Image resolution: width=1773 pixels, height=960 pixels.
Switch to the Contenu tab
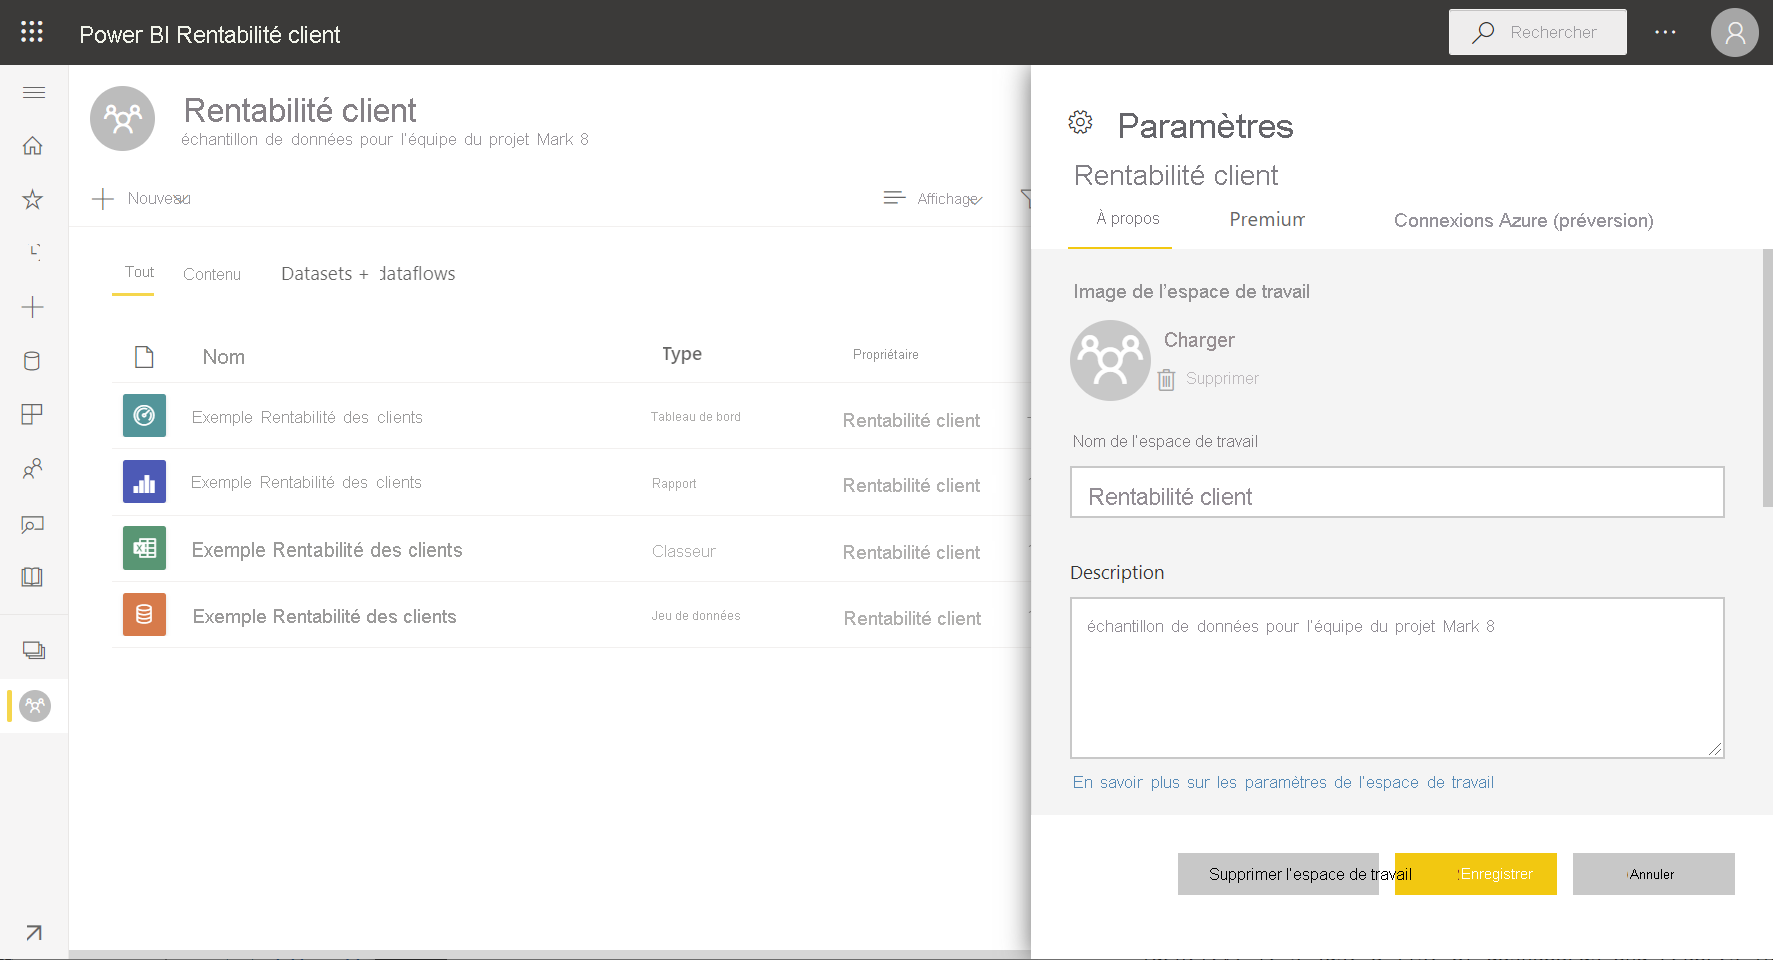tap(212, 274)
